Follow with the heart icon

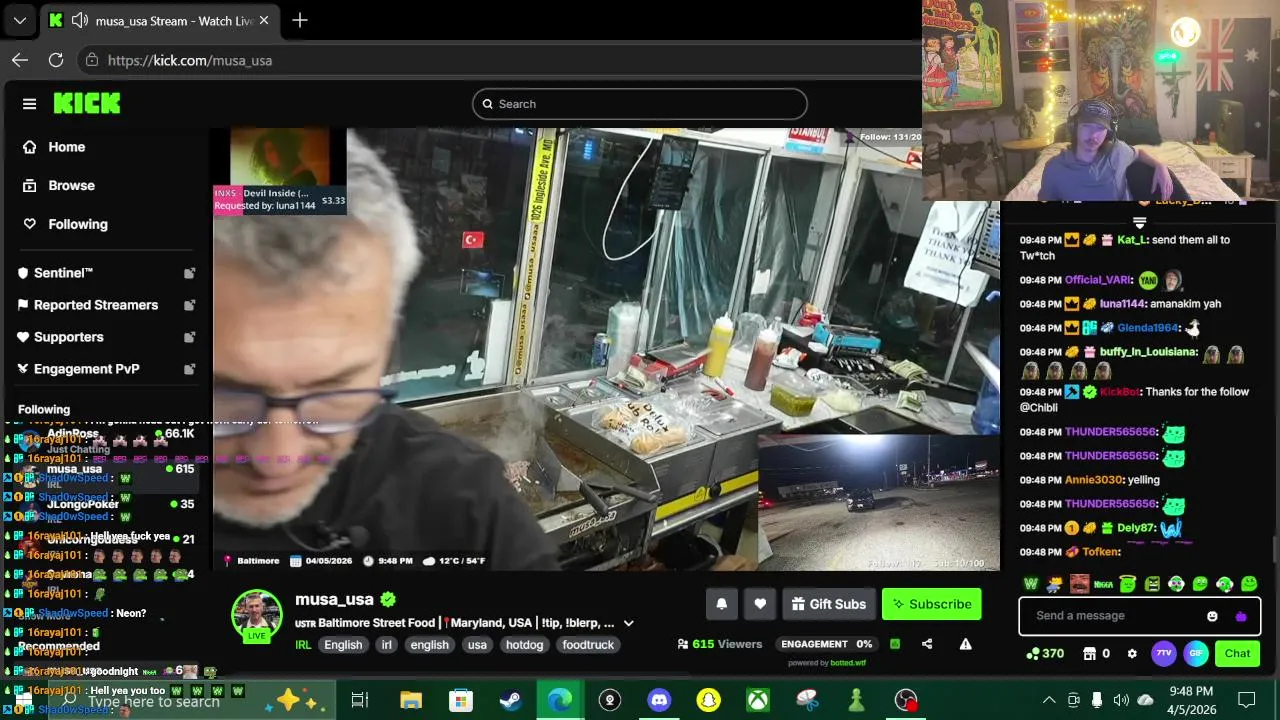click(760, 604)
